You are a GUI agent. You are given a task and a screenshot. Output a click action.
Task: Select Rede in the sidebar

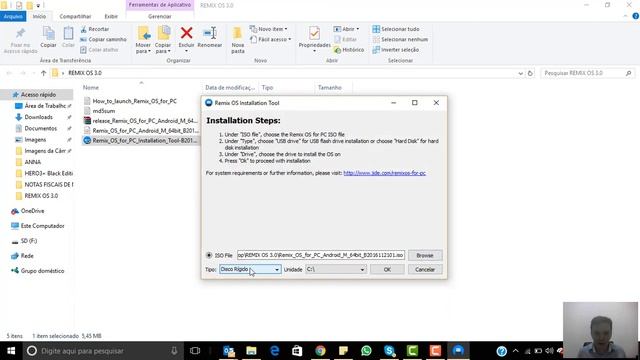click(27, 256)
